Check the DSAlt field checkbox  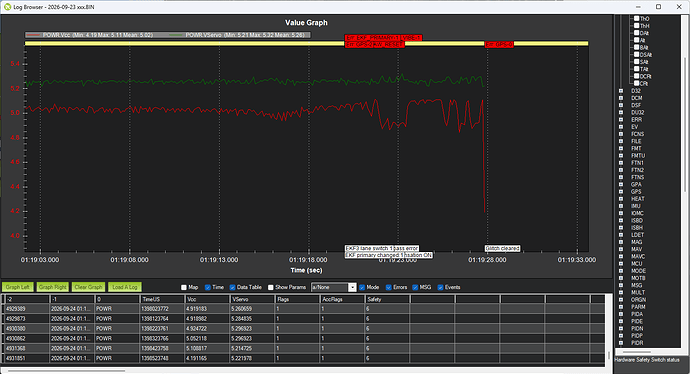point(636,55)
